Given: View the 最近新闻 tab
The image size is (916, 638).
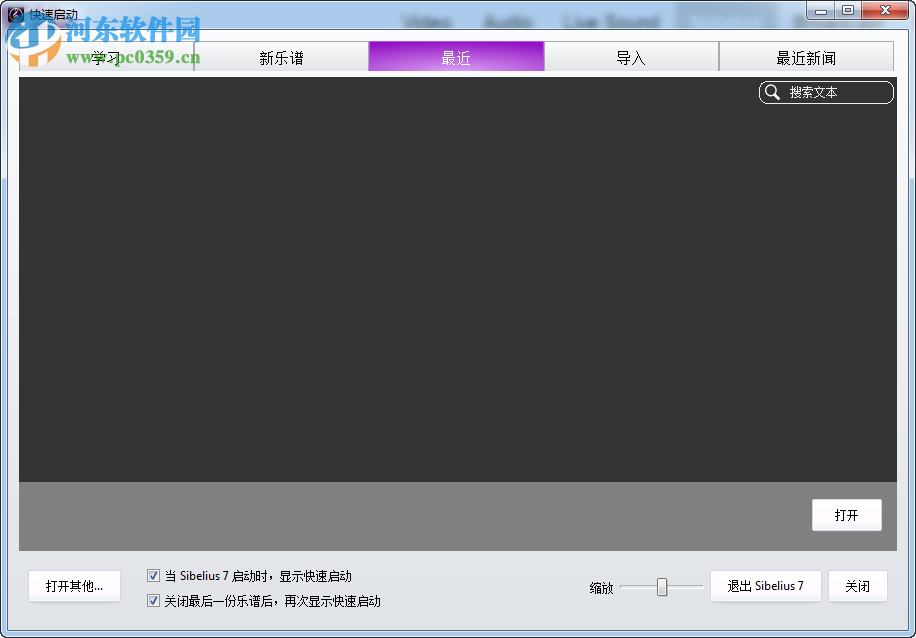Looking at the screenshot, I should coord(806,57).
